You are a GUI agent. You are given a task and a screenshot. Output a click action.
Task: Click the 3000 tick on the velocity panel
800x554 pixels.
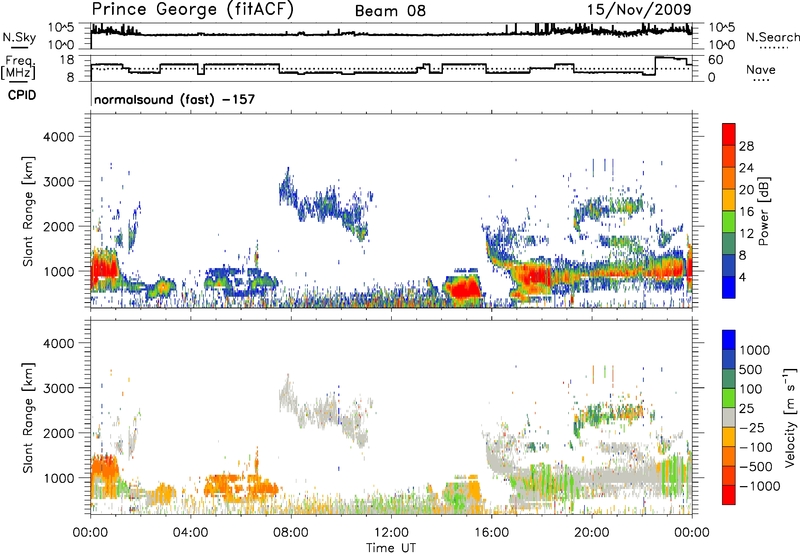59,388
